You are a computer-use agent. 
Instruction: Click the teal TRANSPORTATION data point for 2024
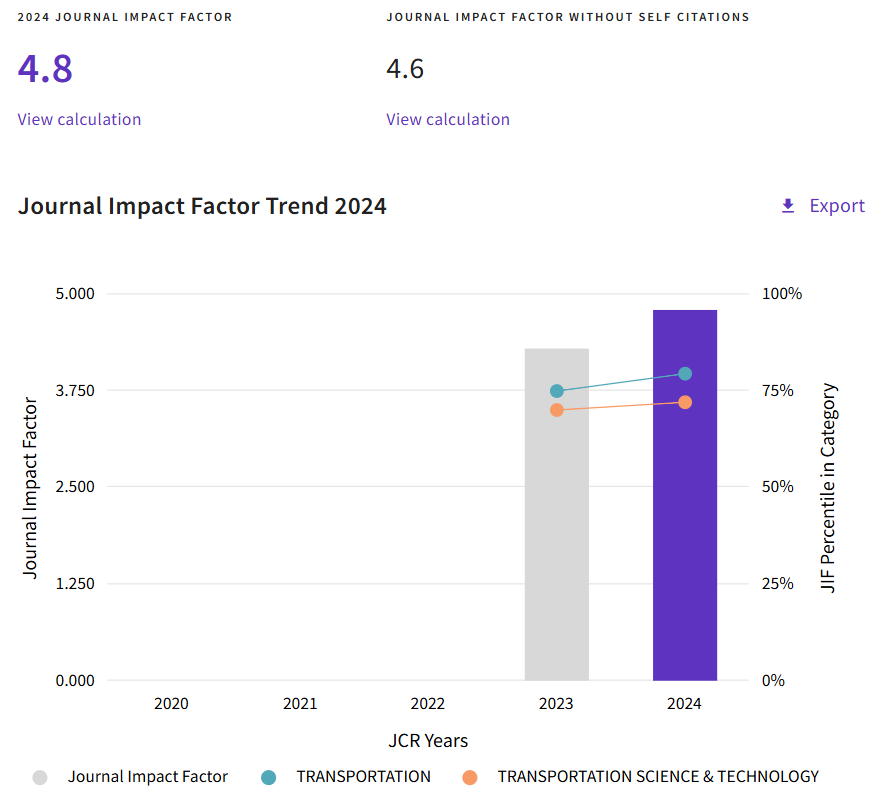pyautogui.click(x=685, y=374)
